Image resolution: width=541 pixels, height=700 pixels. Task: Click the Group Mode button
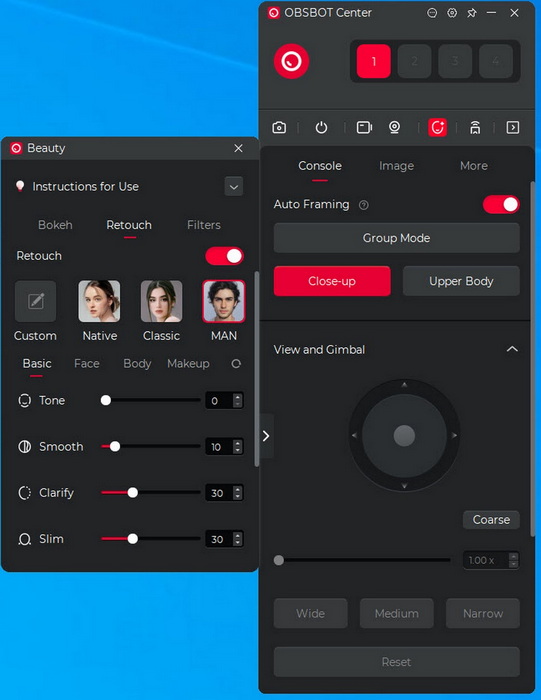click(x=396, y=238)
